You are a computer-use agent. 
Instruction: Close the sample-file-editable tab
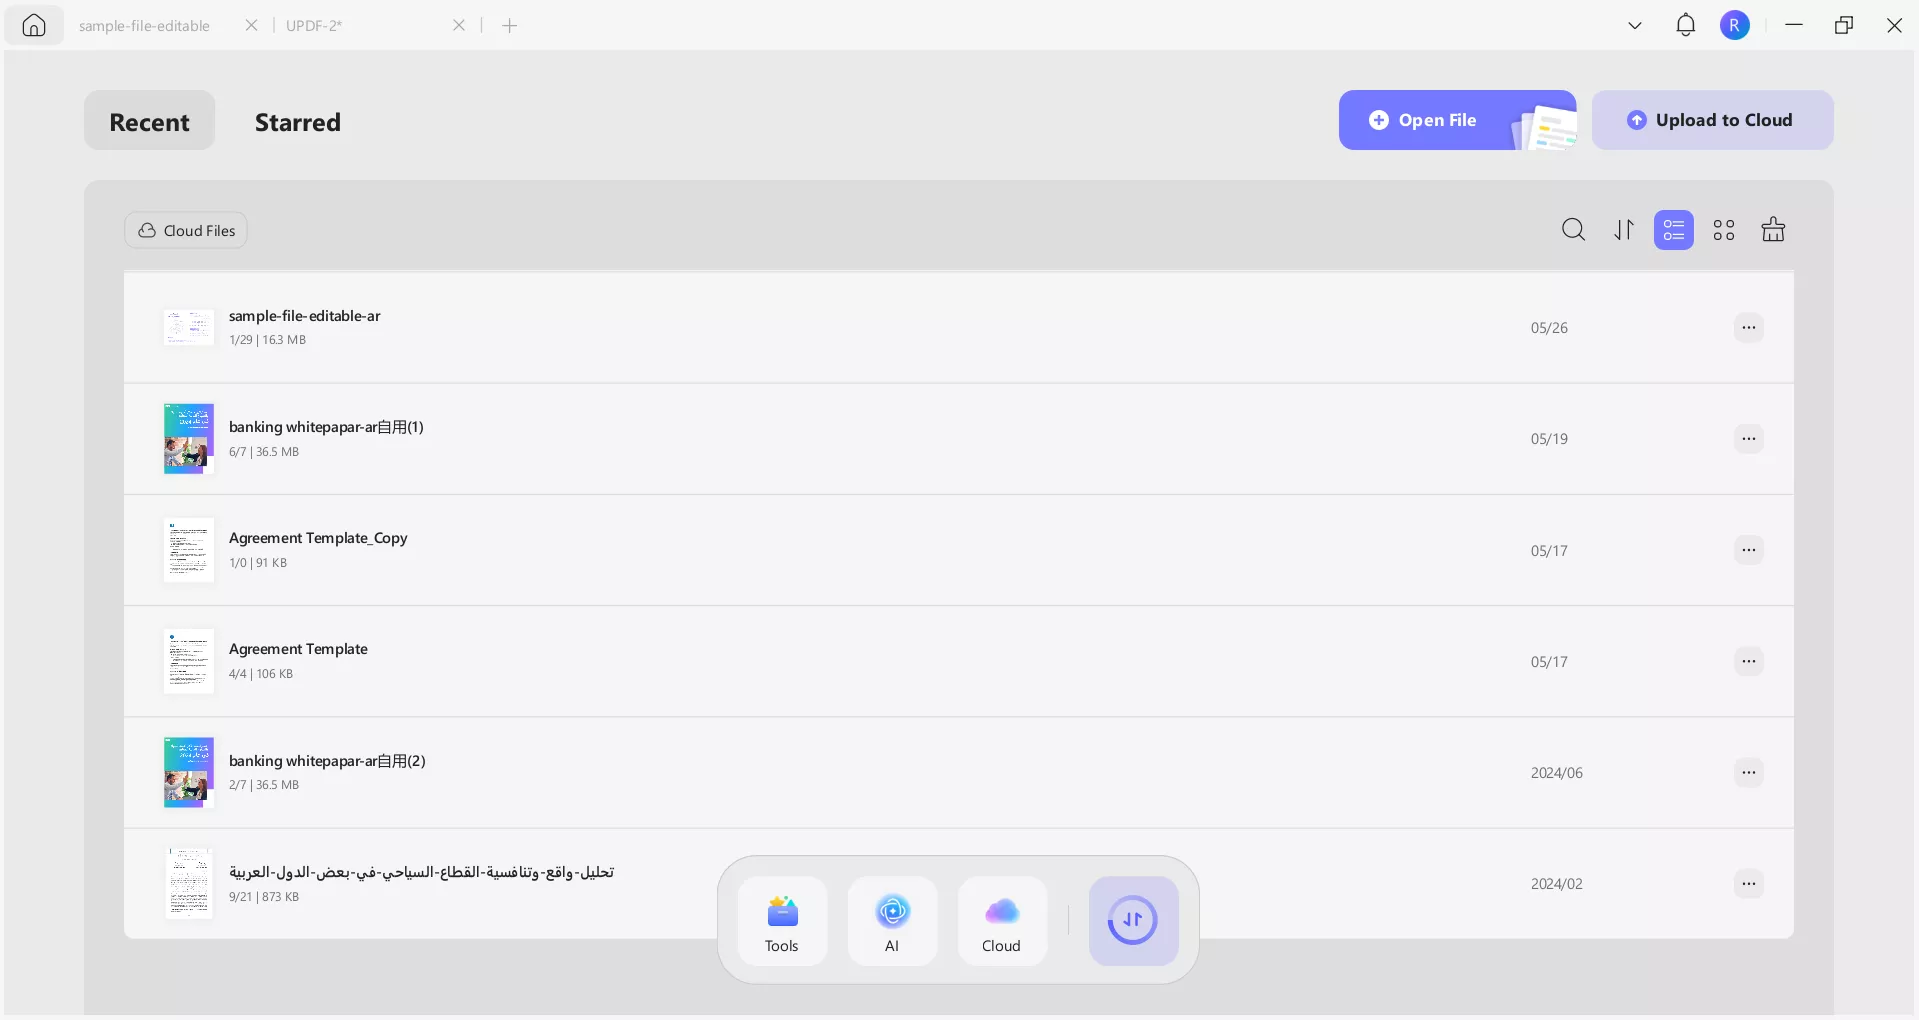(x=251, y=25)
